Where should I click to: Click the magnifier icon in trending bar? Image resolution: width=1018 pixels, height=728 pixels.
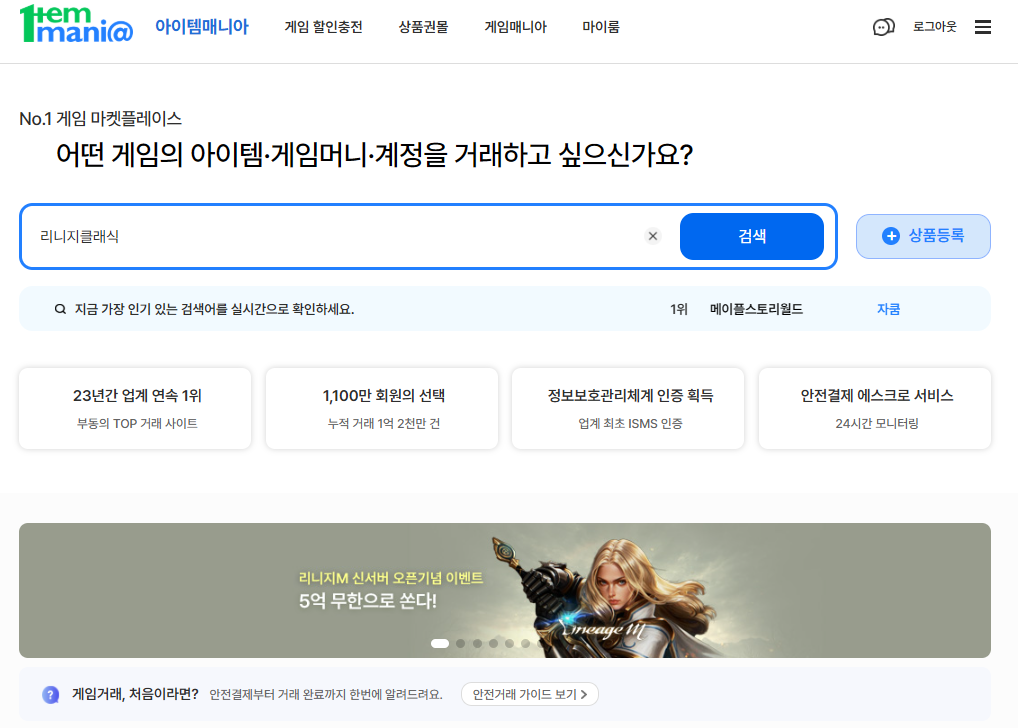[x=60, y=309]
